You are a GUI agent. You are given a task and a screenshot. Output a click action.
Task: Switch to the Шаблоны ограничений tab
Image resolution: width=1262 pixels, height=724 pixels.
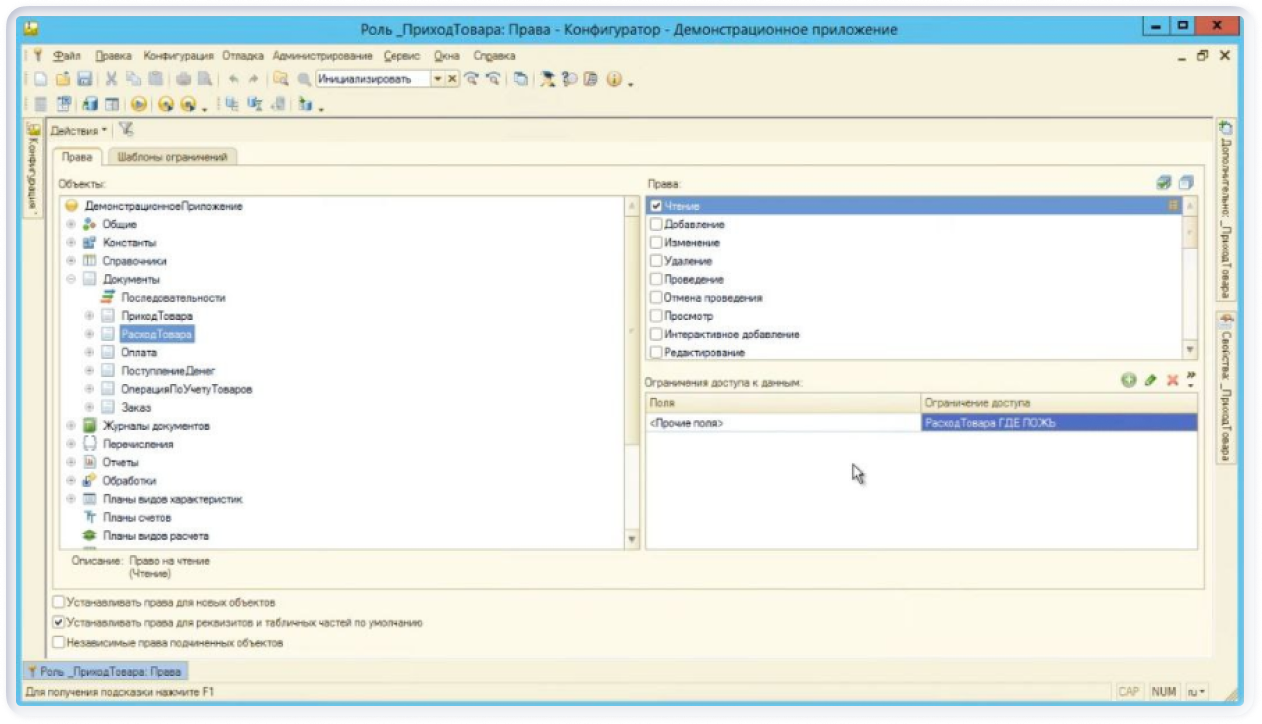(x=172, y=157)
